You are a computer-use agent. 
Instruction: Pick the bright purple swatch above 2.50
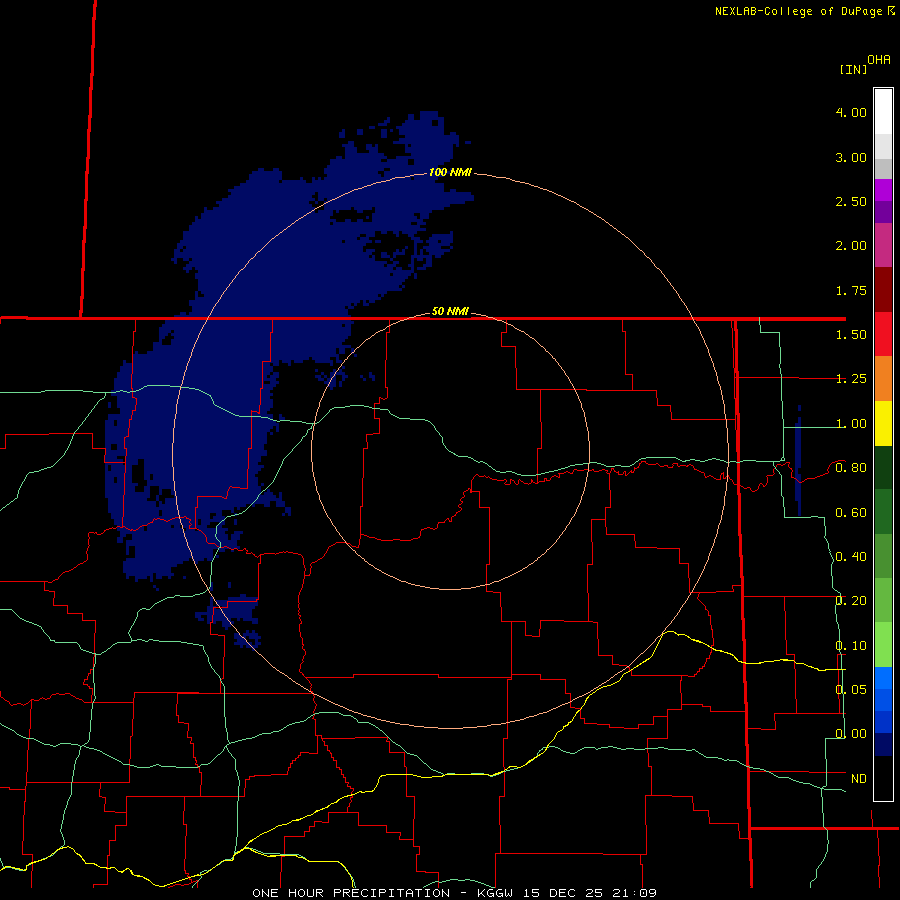pos(883,190)
